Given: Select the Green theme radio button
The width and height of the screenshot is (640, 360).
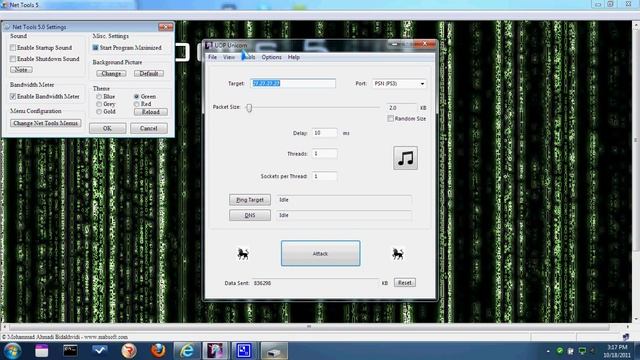Looking at the screenshot, I should (x=136, y=97).
